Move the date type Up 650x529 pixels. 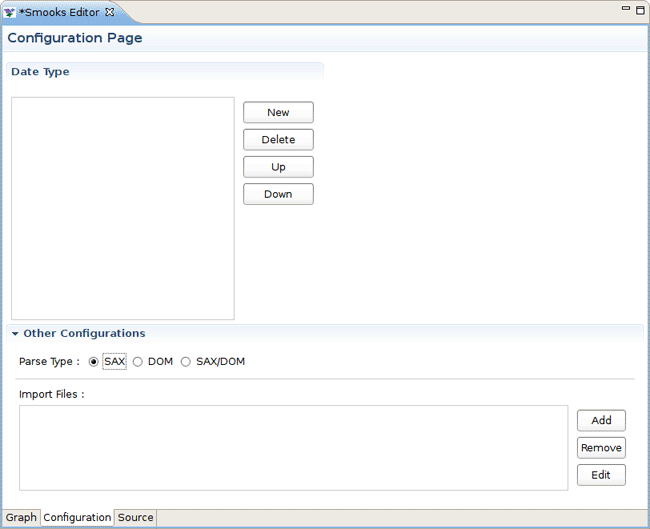[278, 167]
